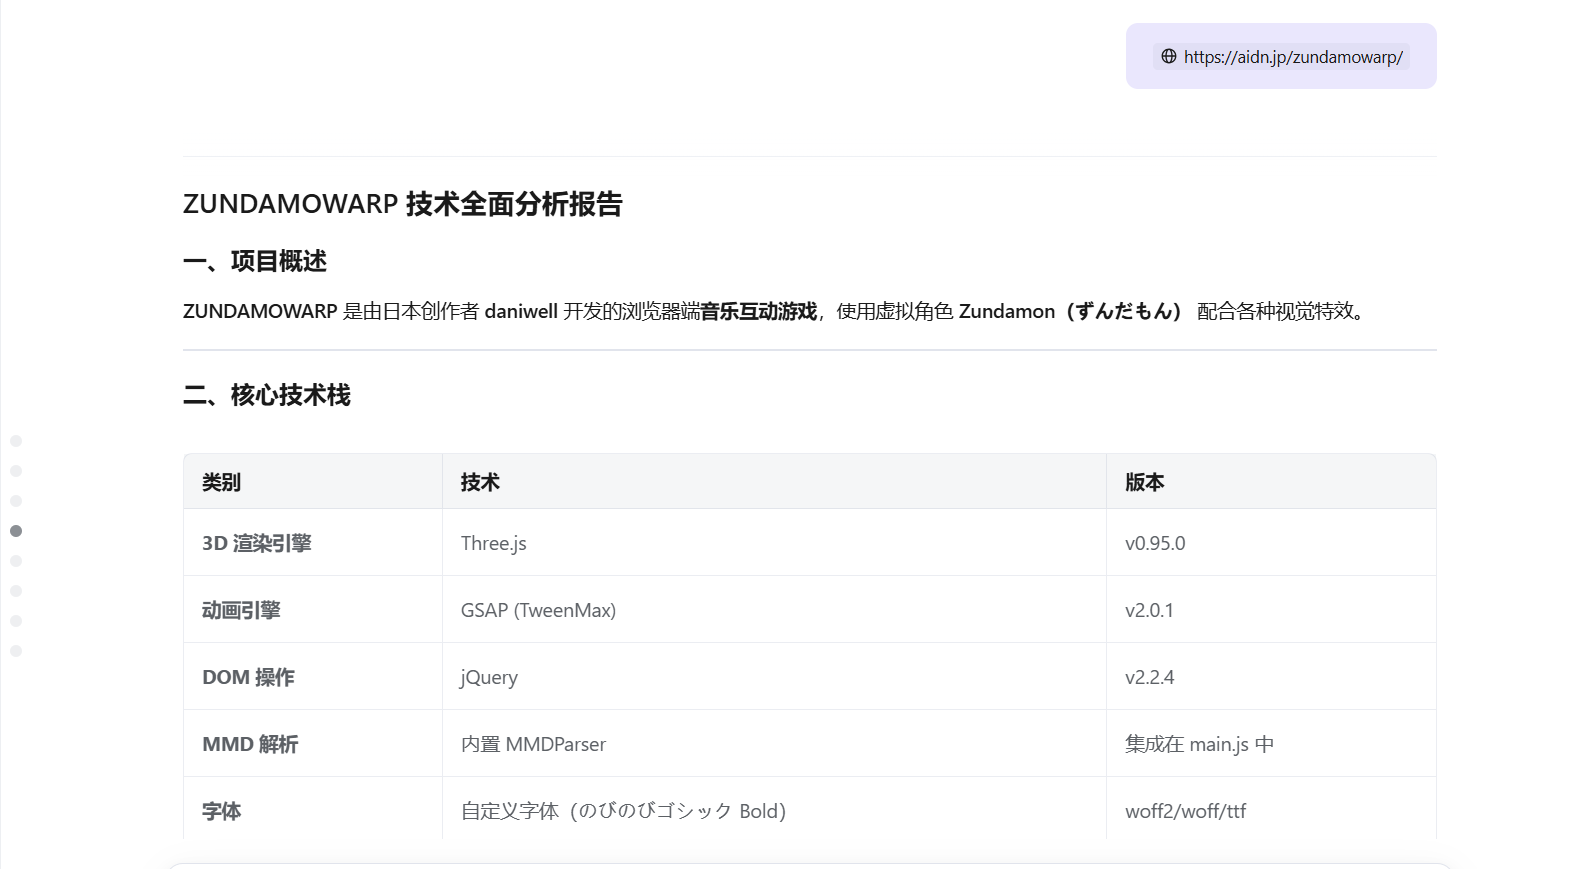Click the seventh outline navigation dot
The image size is (1582, 869).
pyautogui.click(x=16, y=621)
